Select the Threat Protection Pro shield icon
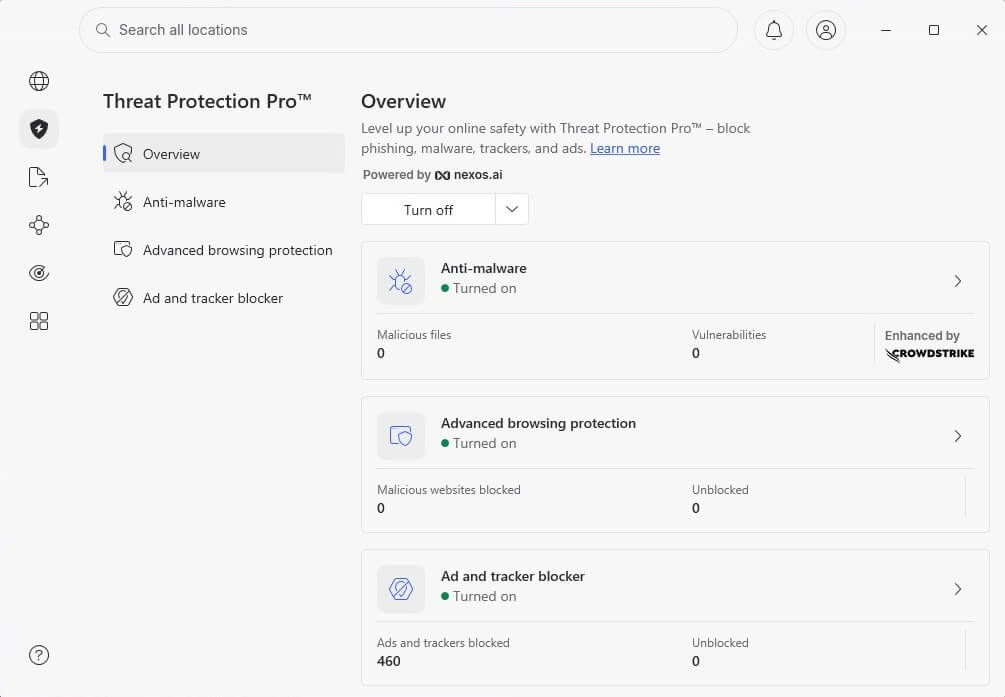 click(x=38, y=128)
